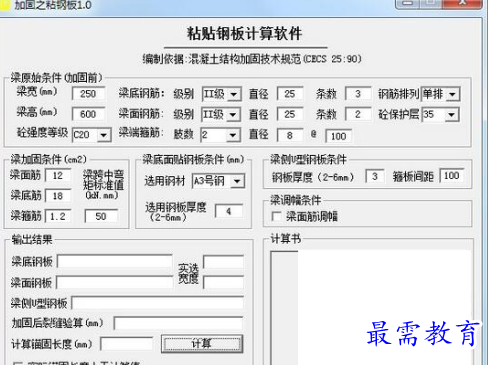
Task: Click the 梁高(mm) input field showing 600
Action: (x=89, y=114)
